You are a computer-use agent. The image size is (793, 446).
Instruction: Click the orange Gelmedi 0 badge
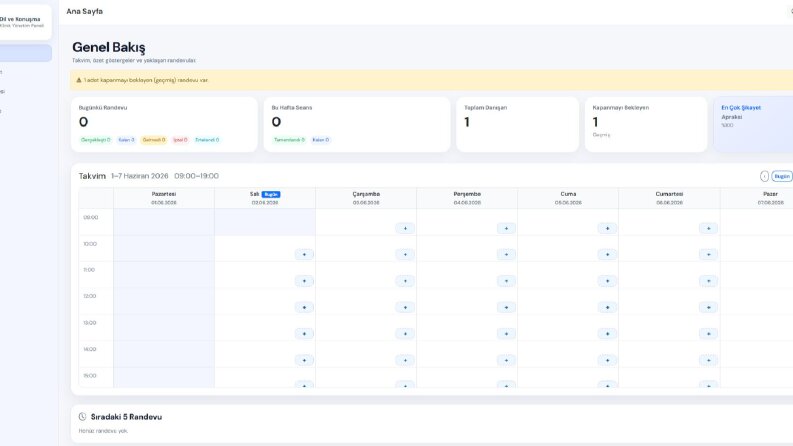pyautogui.click(x=154, y=140)
